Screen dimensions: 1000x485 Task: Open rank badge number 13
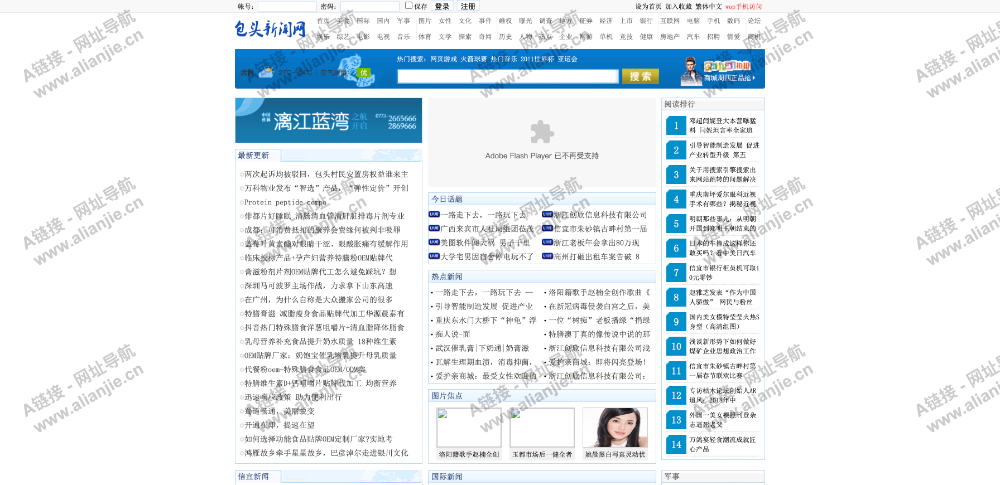(675, 420)
